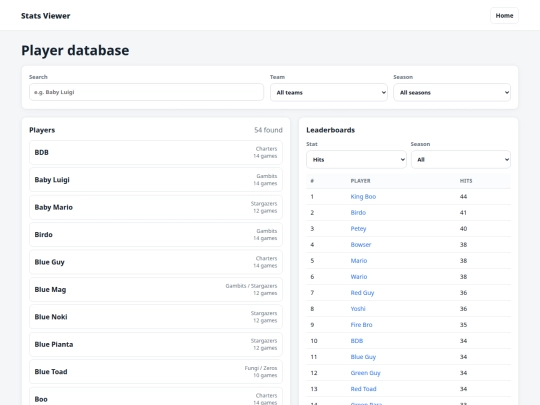Open the Blue Mag player card

point(156,289)
